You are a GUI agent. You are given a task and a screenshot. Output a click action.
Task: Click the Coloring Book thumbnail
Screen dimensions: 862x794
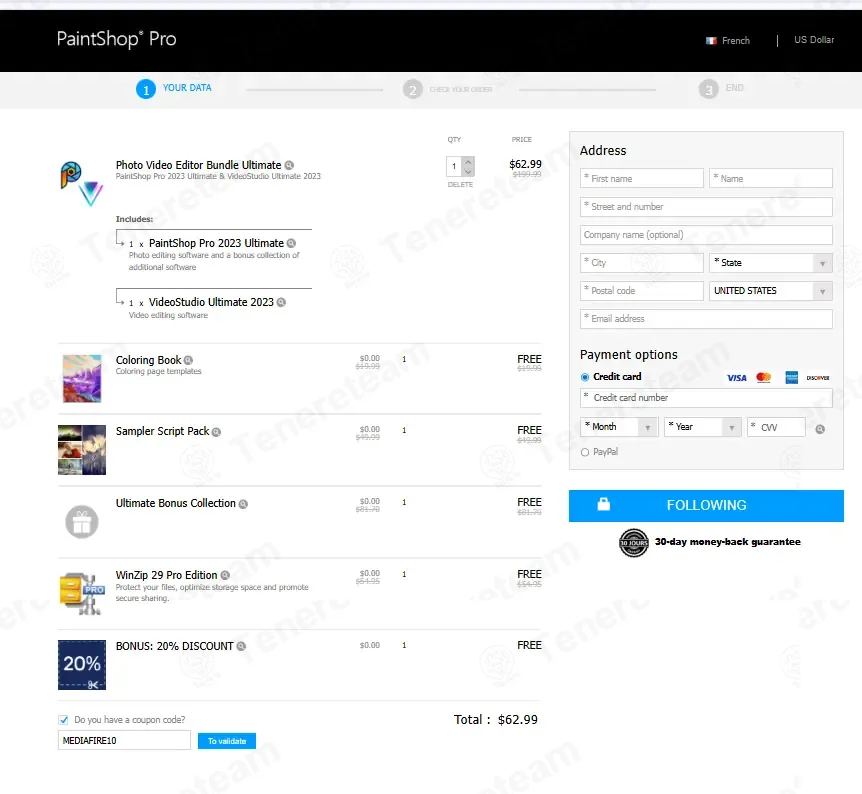(82, 378)
